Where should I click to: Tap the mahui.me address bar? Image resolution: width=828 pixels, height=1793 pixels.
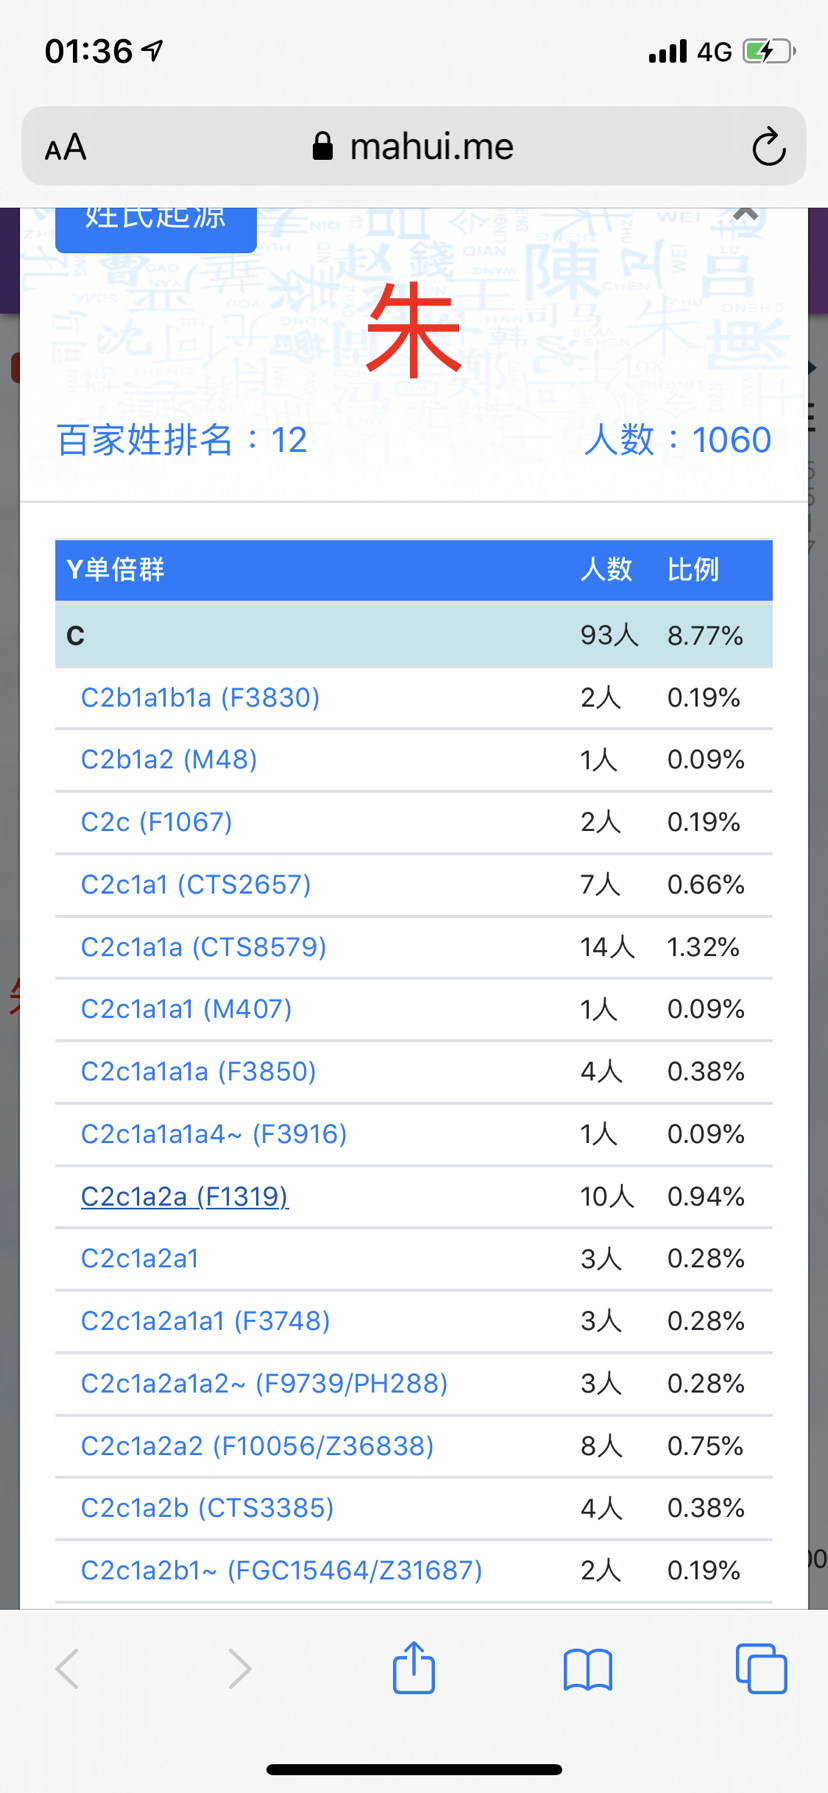point(414,147)
